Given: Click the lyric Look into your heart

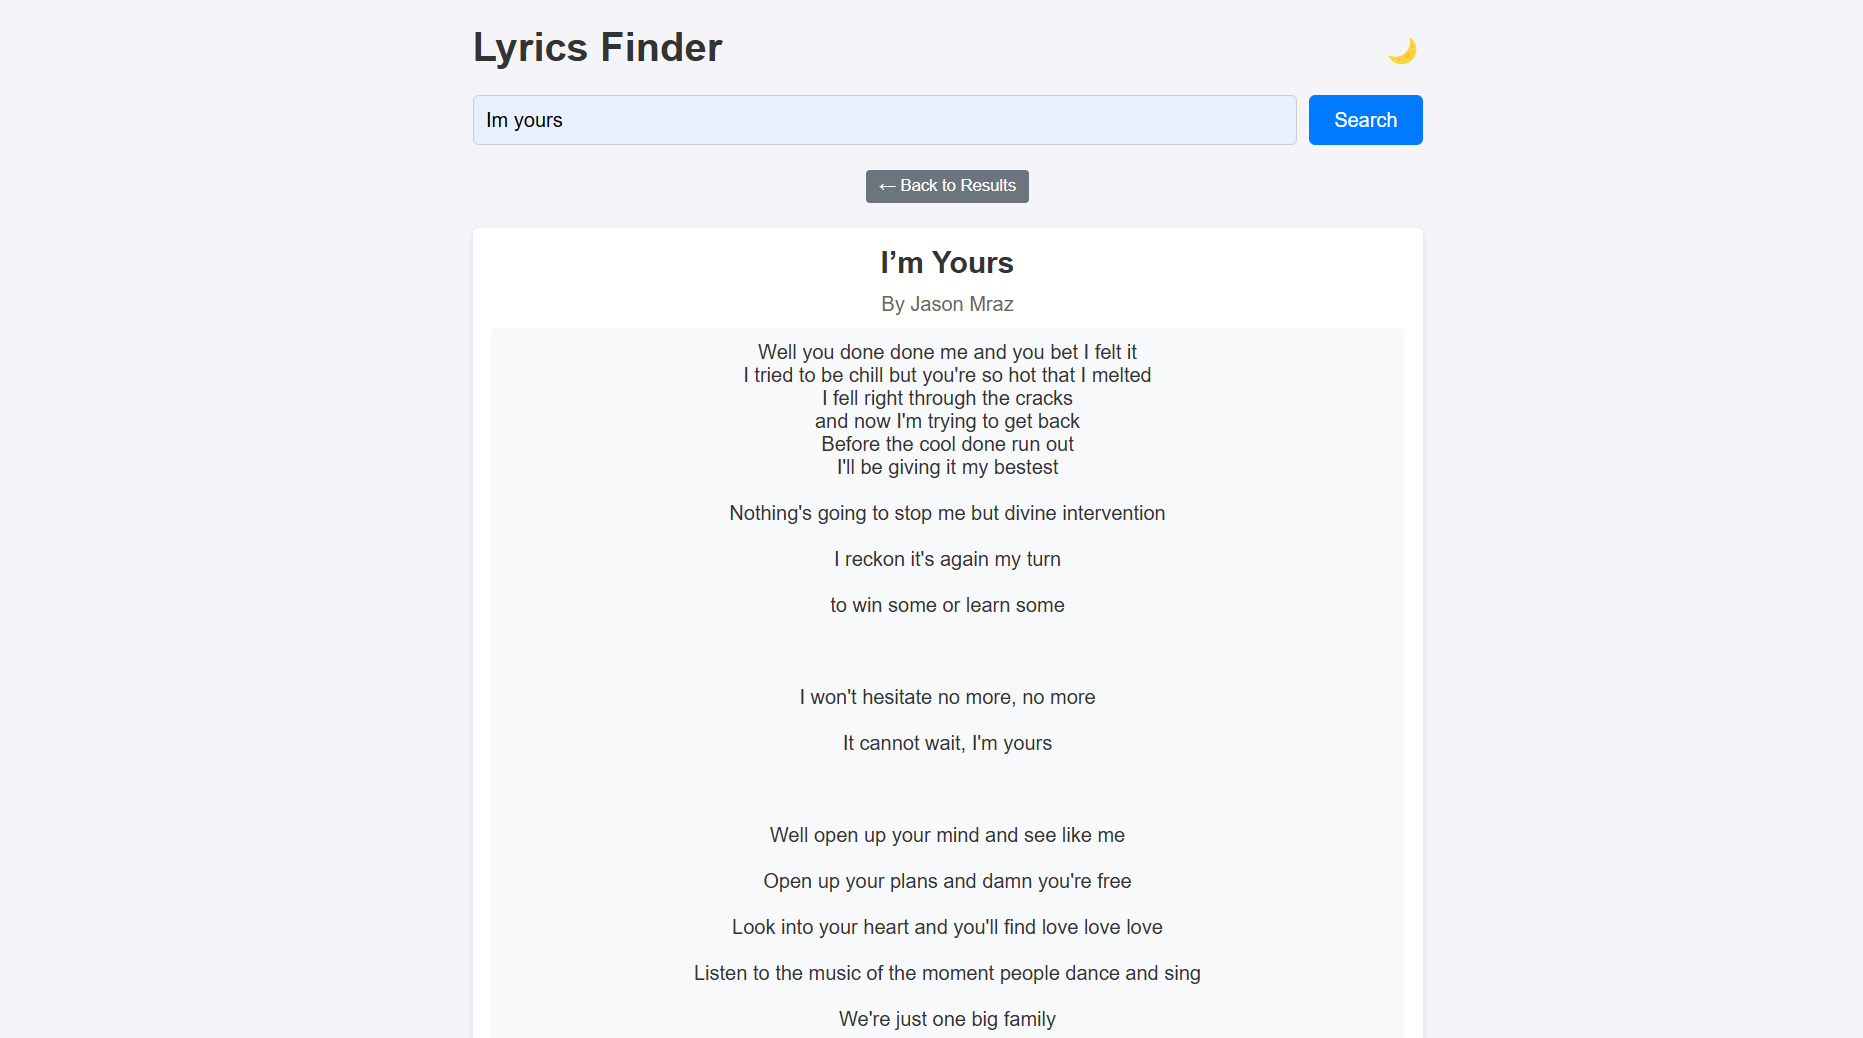Looking at the screenshot, I should tap(947, 927).
